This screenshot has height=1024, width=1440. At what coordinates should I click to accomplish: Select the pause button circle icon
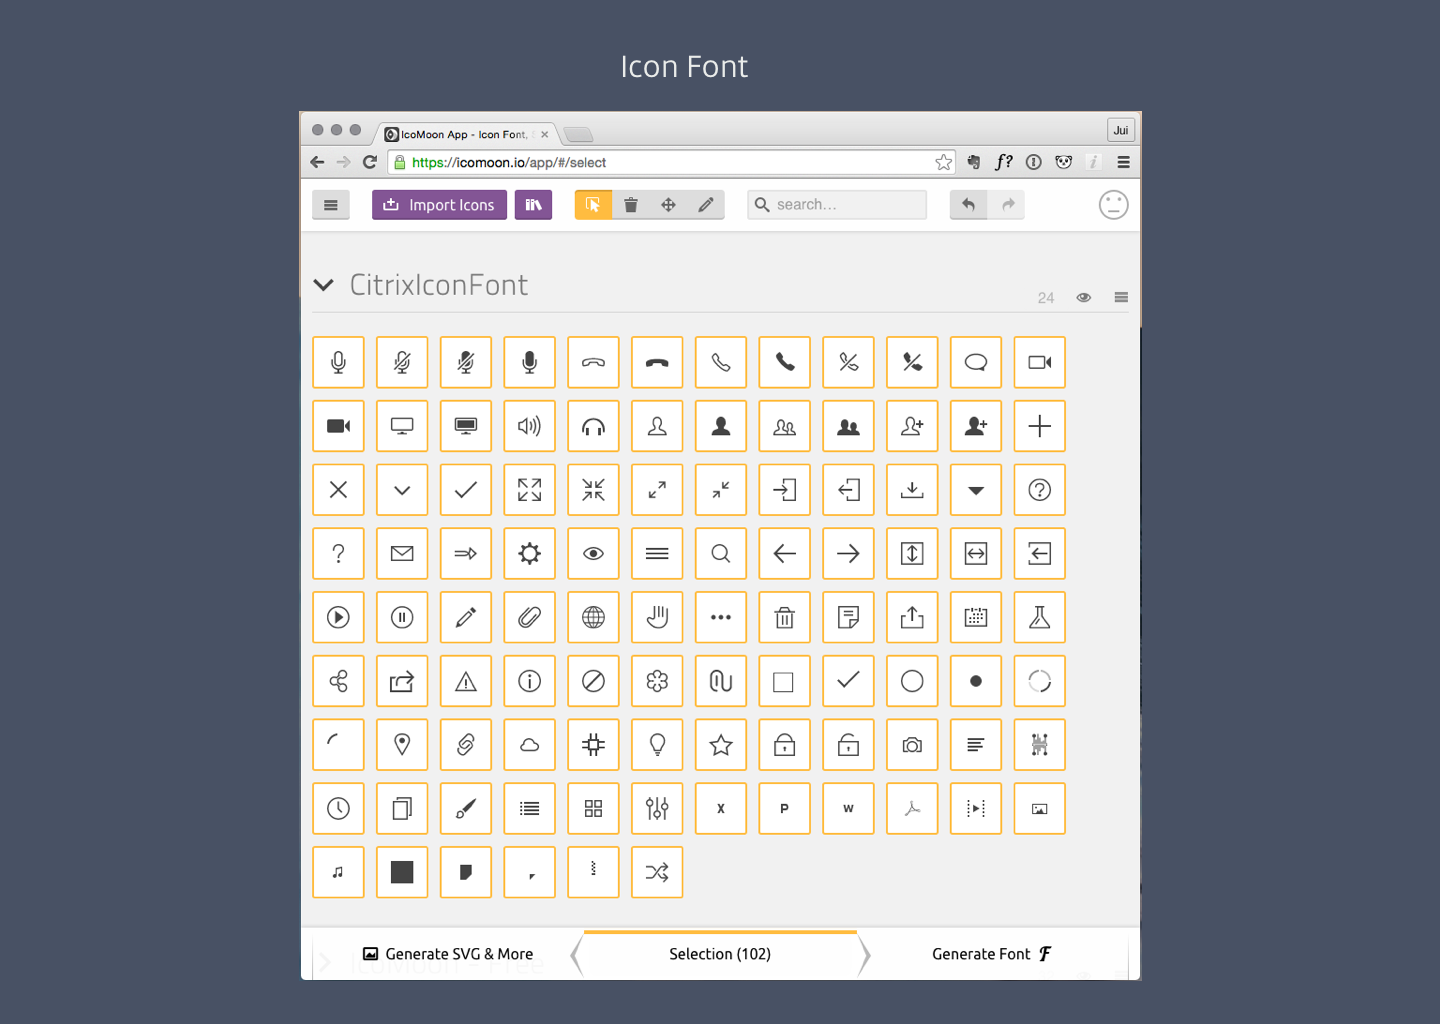click(402, 617)
